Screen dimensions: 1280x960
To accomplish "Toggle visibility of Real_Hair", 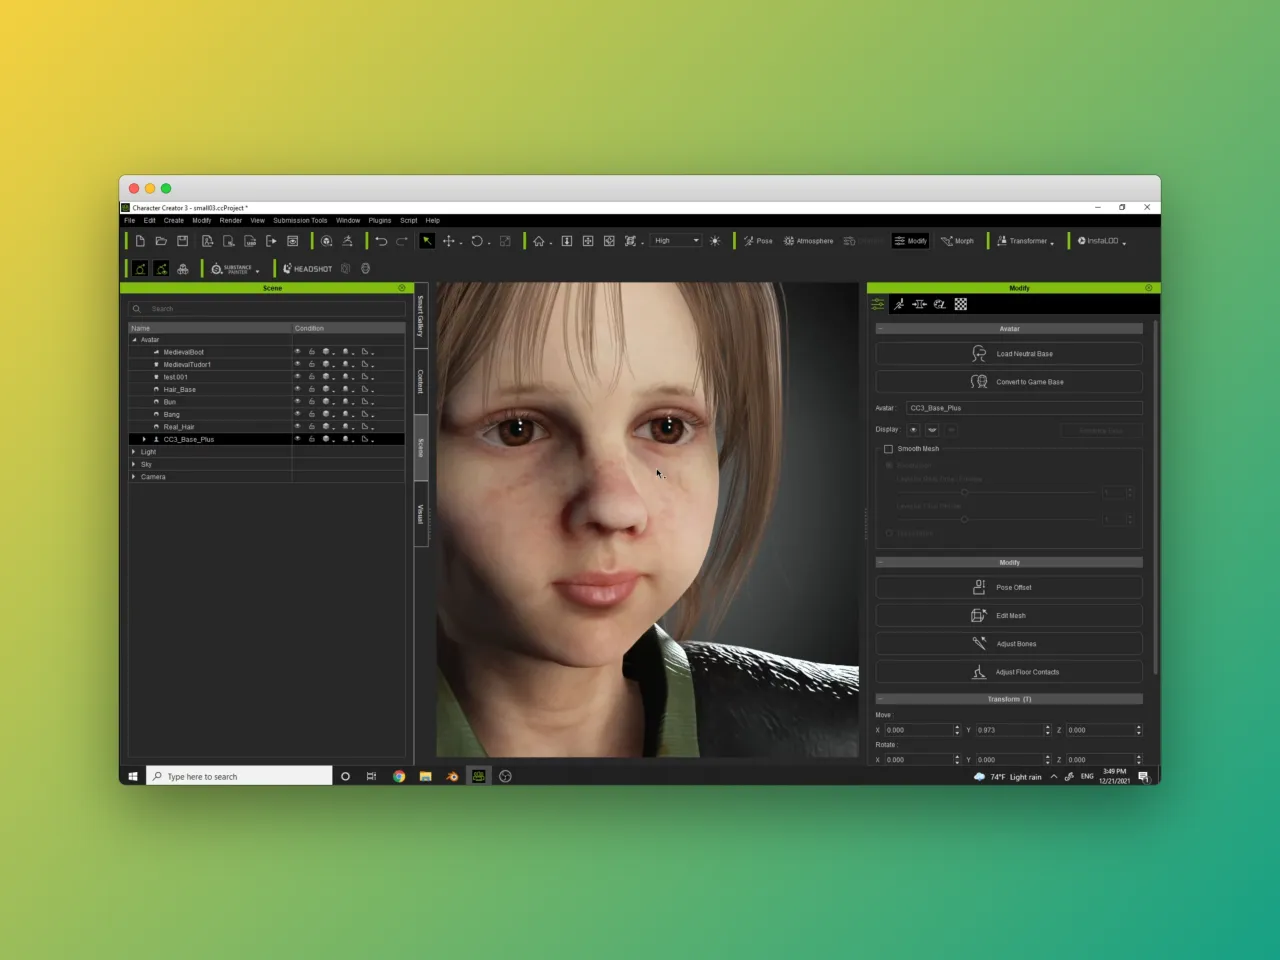I will [297, 427].
